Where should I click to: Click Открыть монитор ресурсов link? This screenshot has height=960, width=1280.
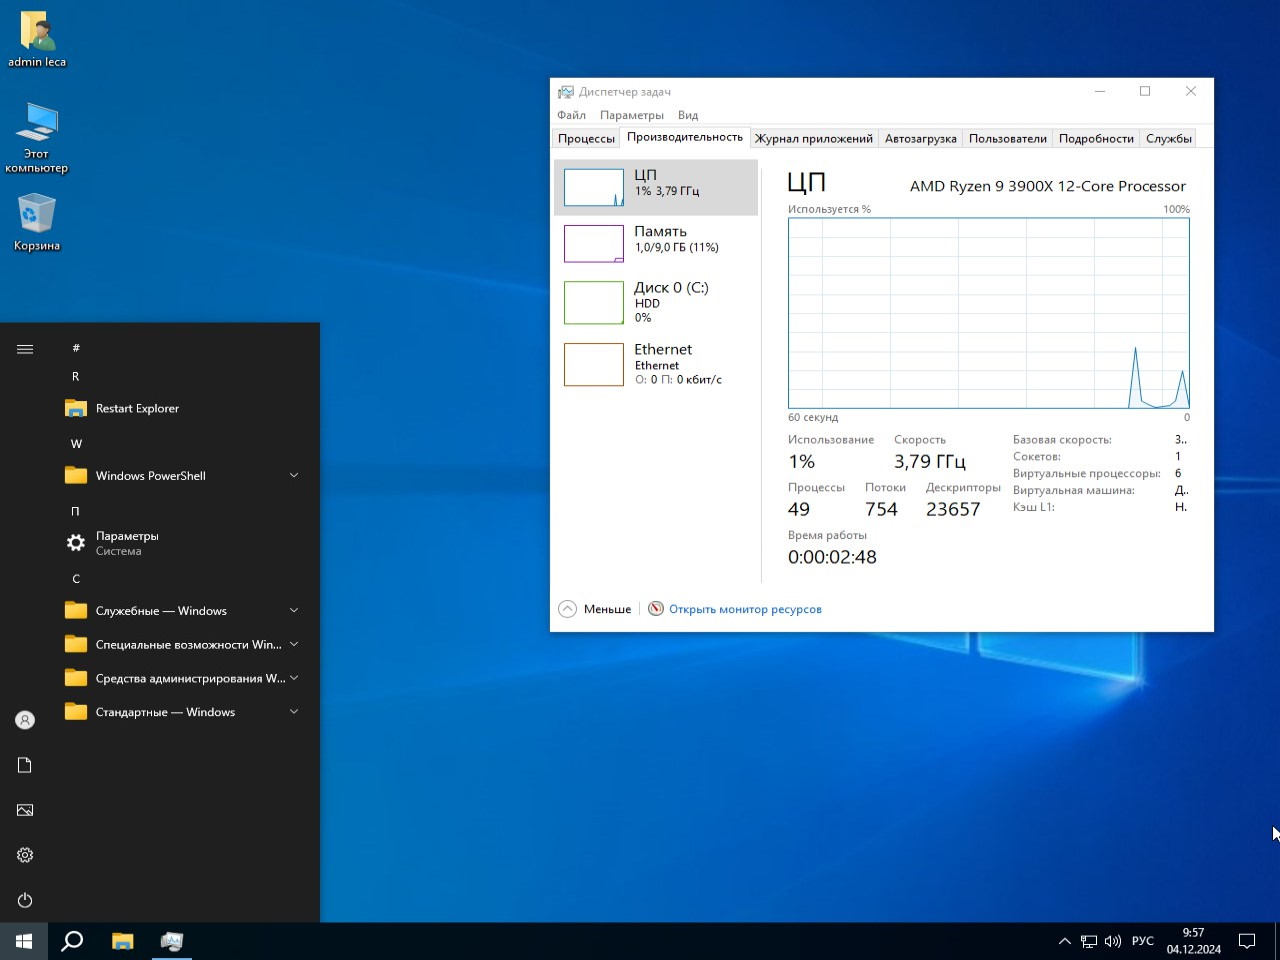point(745,609)
